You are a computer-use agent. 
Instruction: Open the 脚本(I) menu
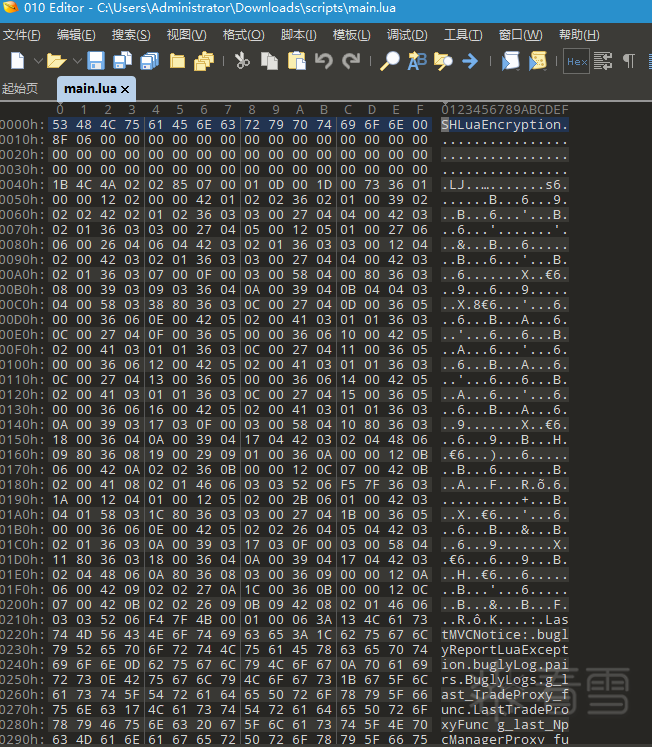[x=299, y=35]
